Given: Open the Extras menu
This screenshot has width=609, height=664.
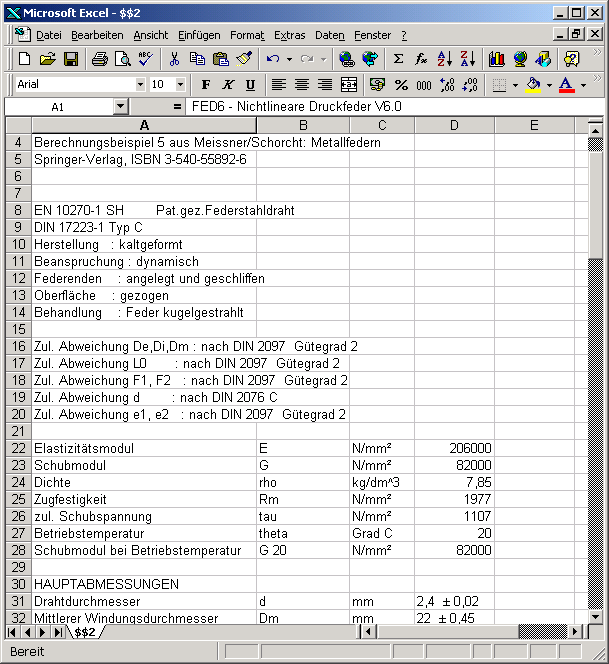Looking at the screenshot, I should (289, 35).
